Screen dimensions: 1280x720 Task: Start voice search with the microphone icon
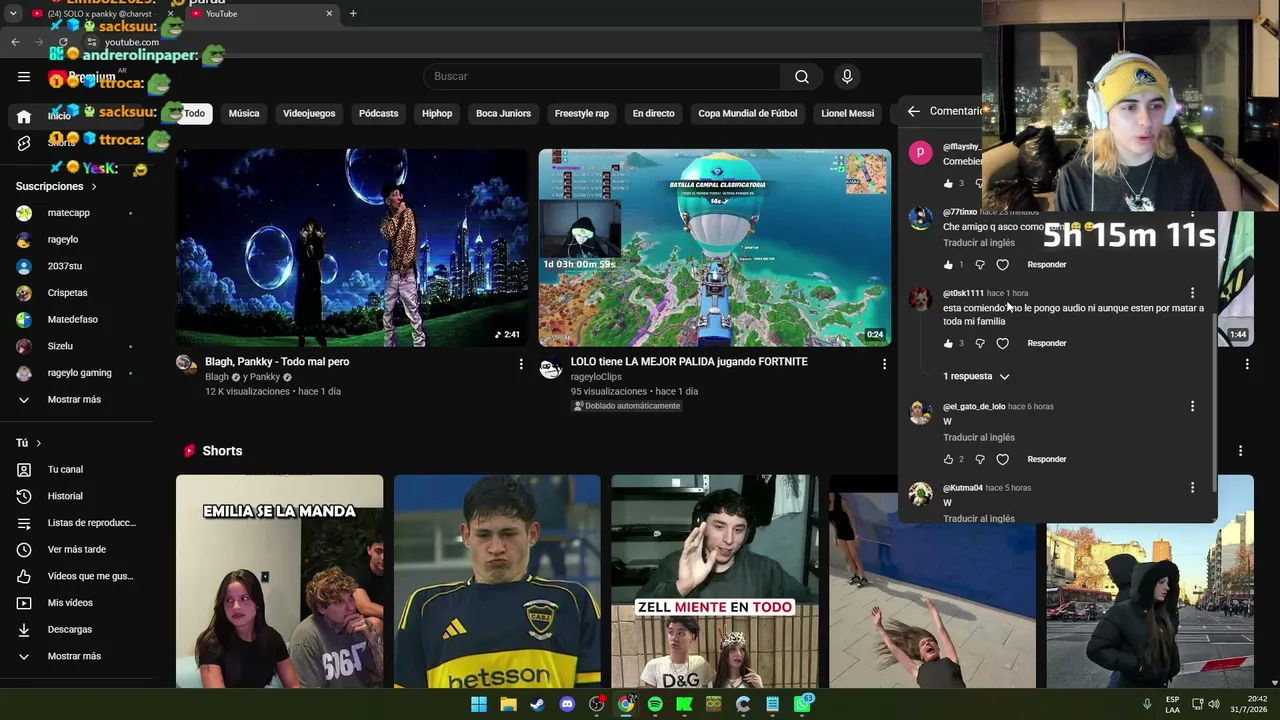point(847,77)
